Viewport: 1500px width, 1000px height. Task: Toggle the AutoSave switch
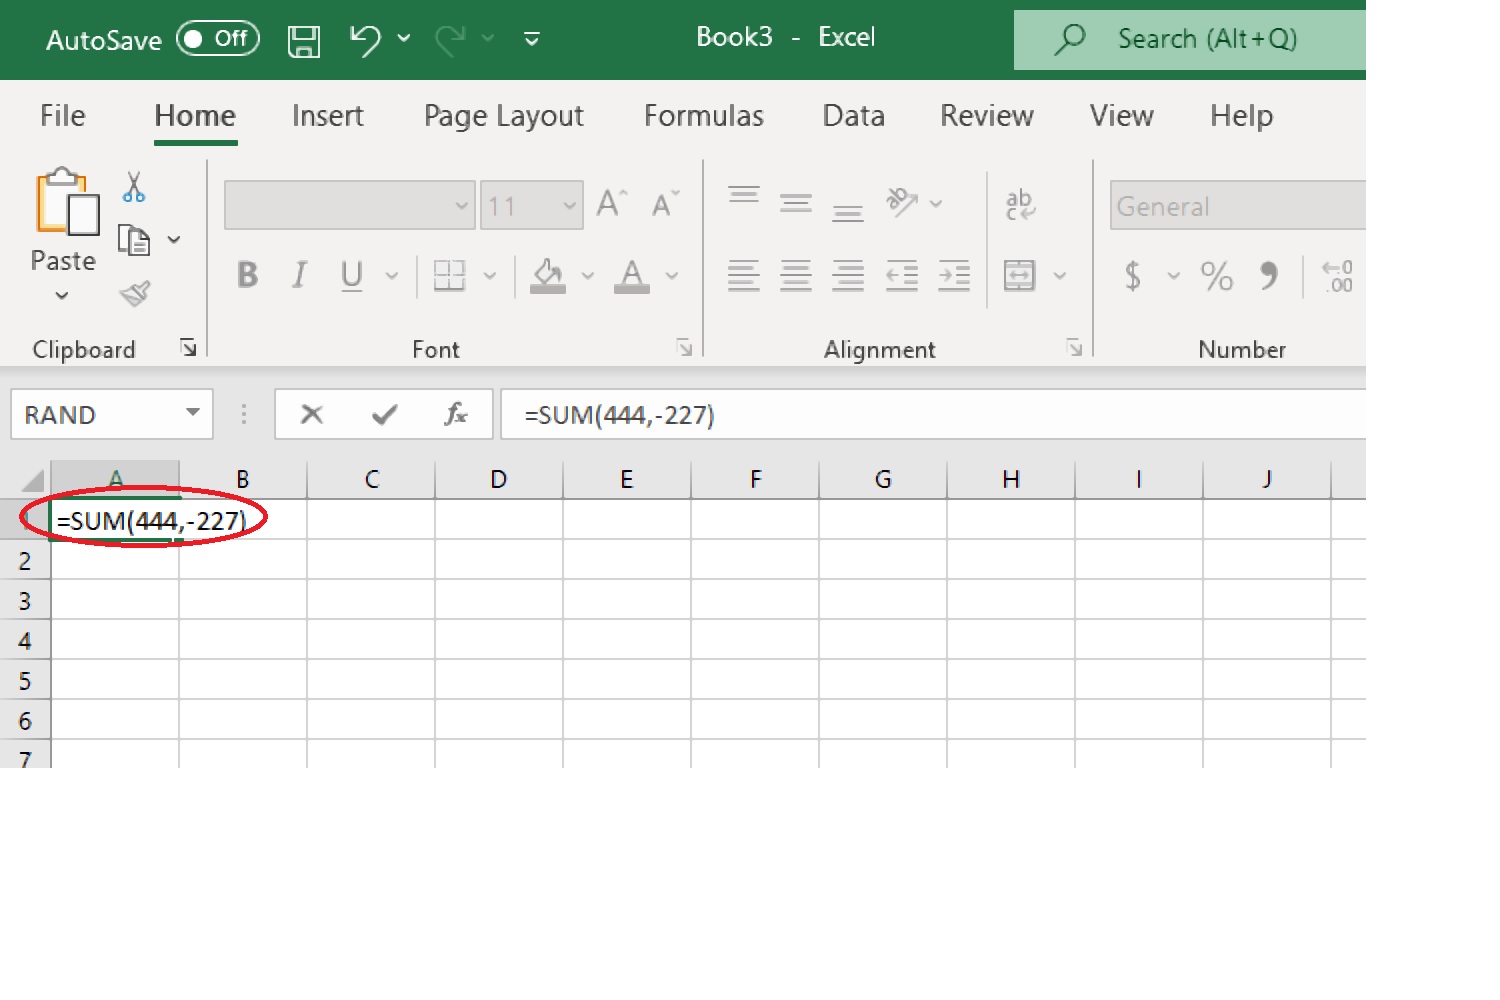[x=217, y=39]
